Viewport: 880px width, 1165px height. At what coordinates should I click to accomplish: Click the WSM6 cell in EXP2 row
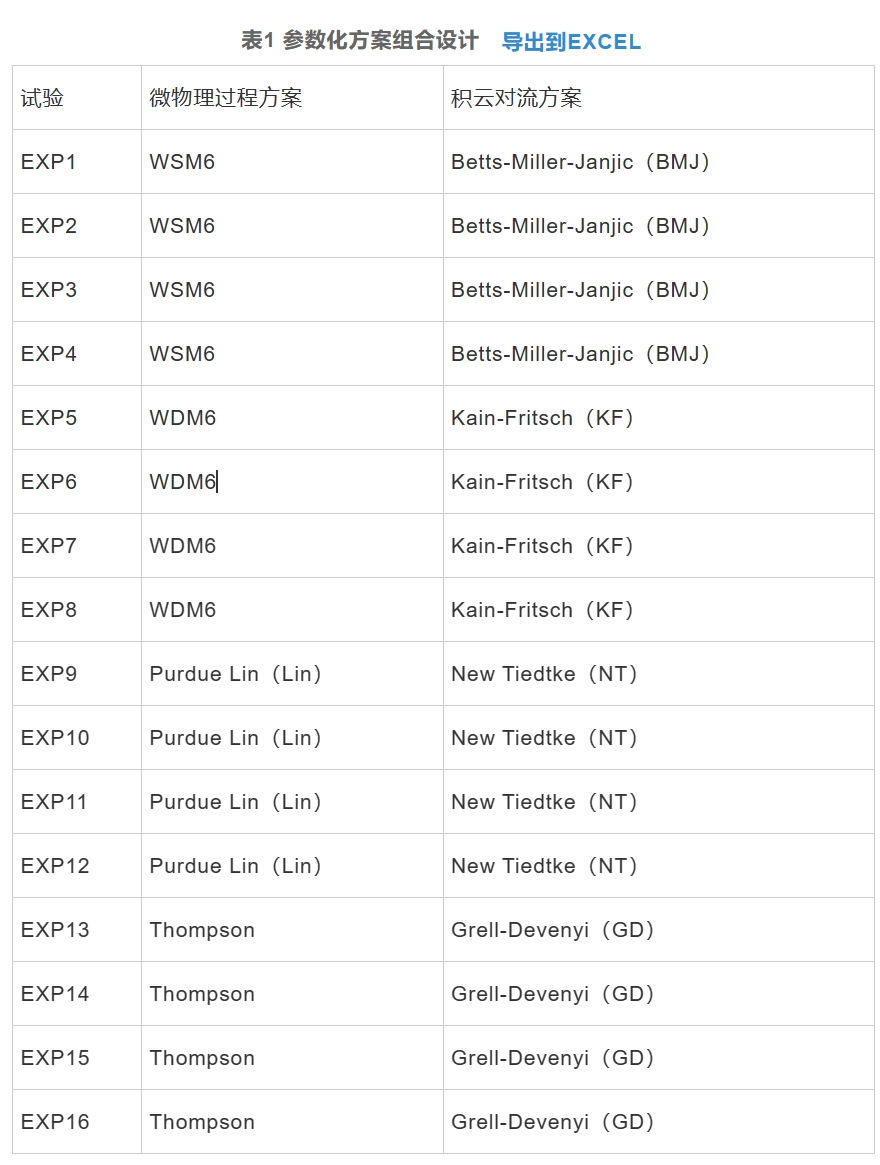tap(182, 226)
